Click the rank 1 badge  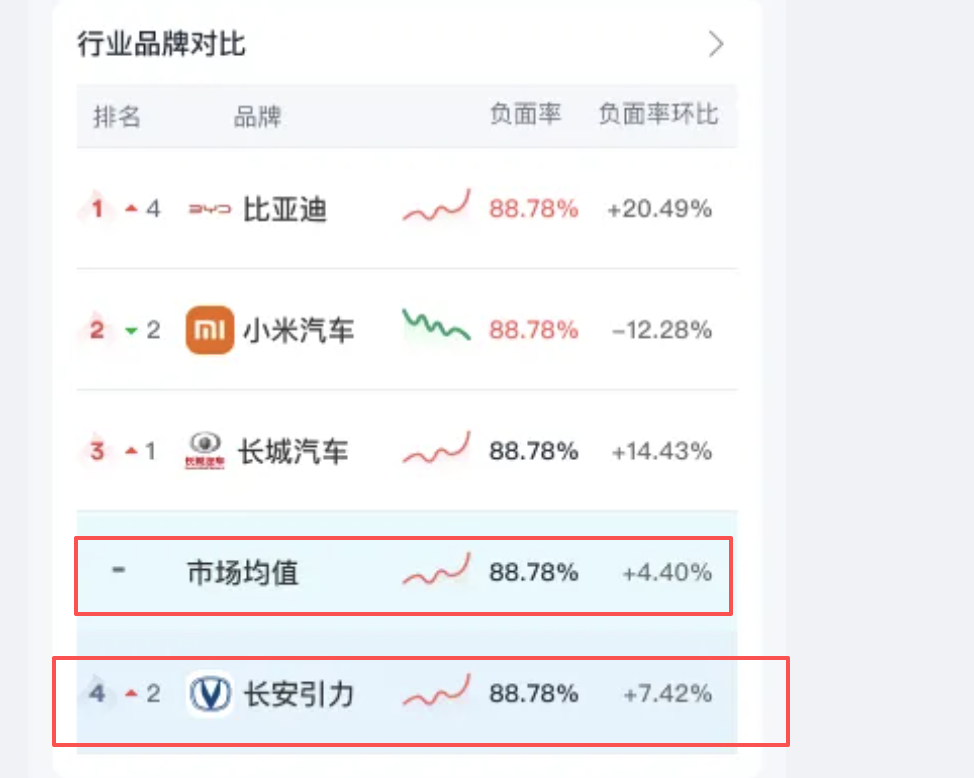click(x=98, y=208)
